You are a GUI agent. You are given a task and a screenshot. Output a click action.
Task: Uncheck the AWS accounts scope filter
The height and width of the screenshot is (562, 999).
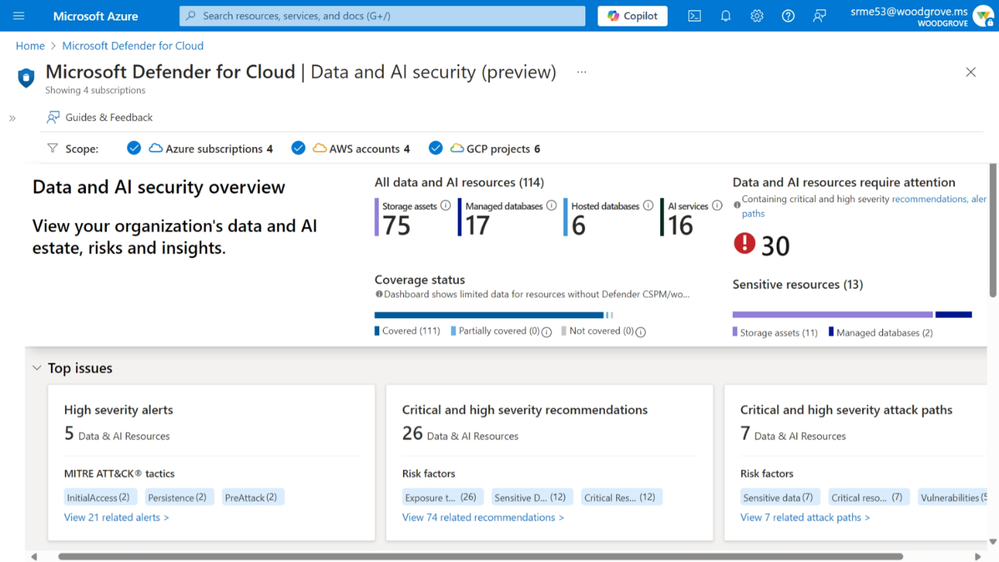298,148
